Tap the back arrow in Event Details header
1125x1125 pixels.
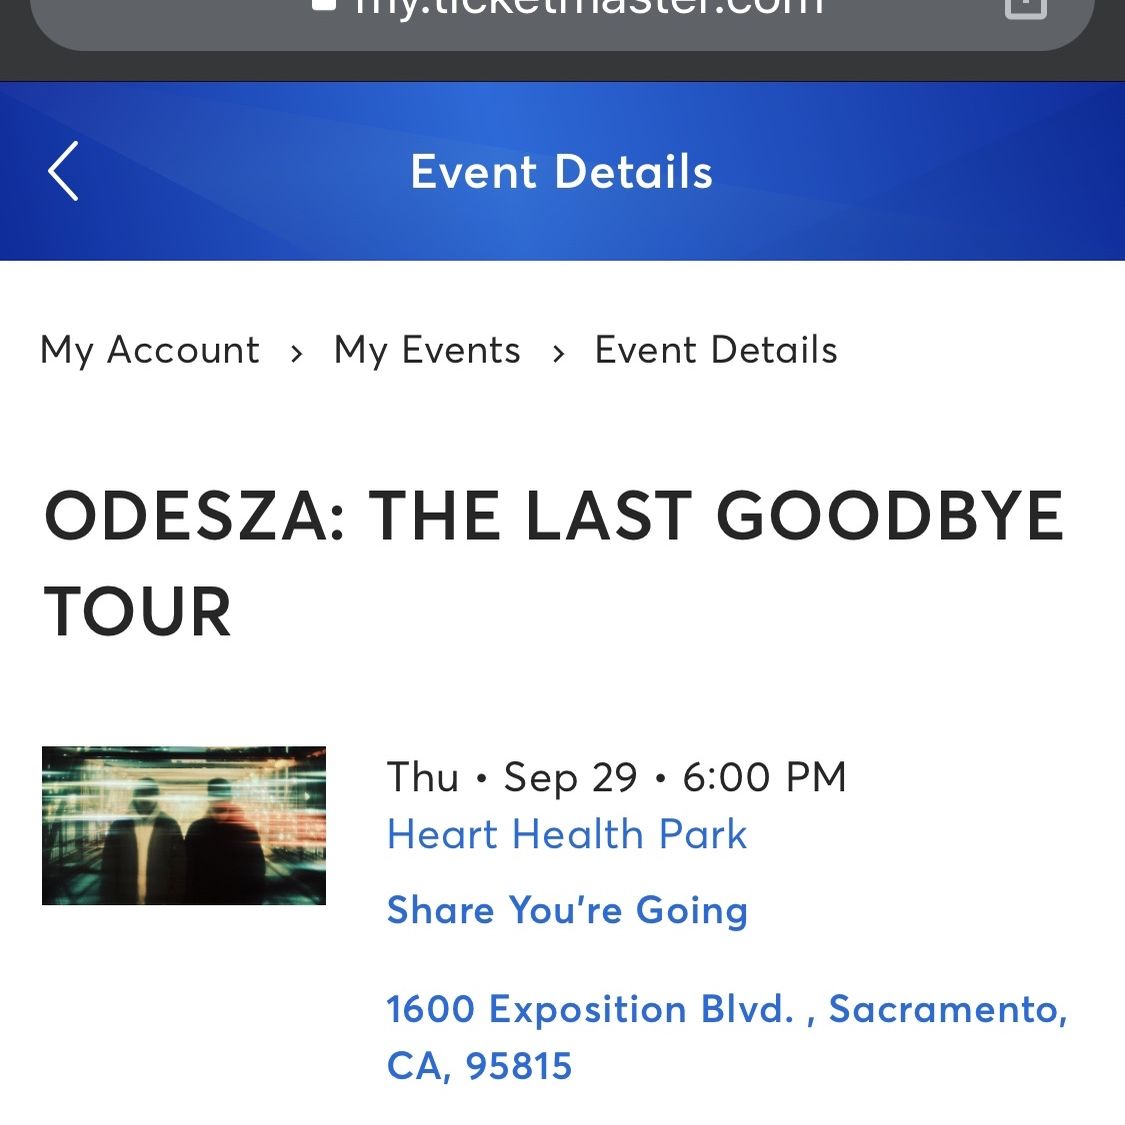(x=63, y=171)
